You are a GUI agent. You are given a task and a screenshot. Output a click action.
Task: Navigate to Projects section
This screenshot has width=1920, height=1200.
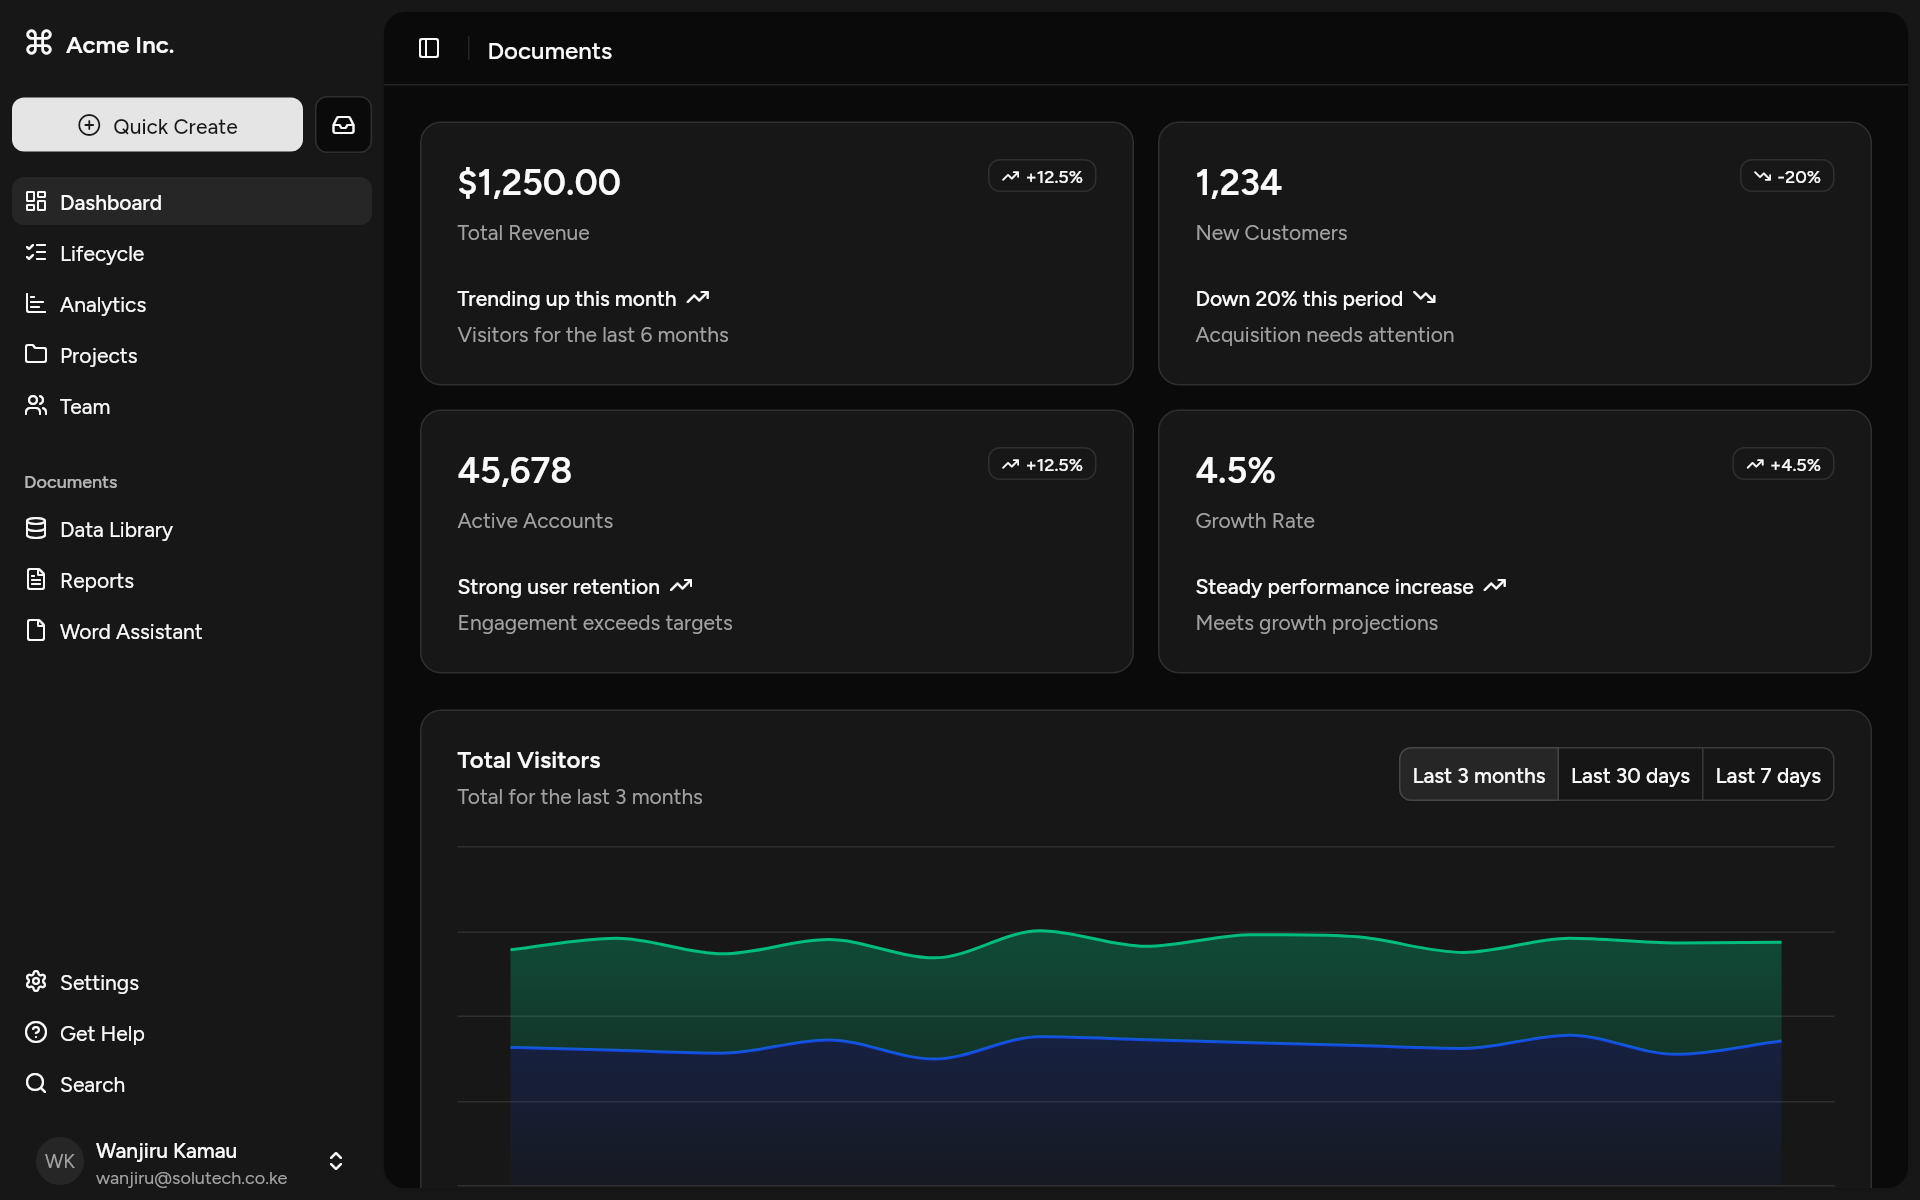point(192,355)
